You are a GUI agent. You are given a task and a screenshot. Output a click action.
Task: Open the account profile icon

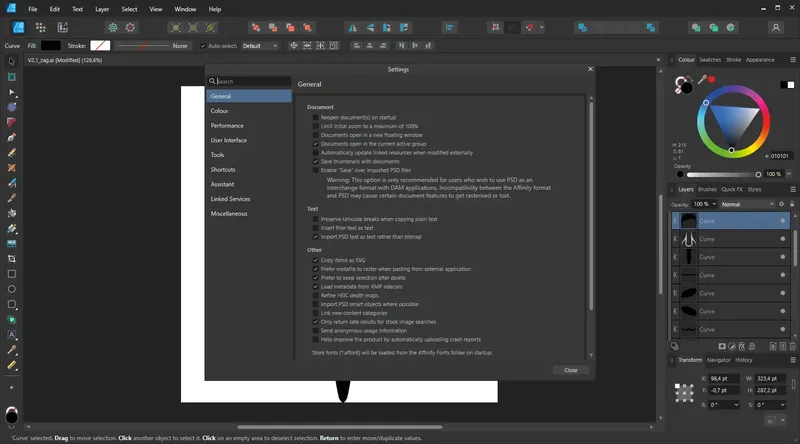tap(776, 28)
